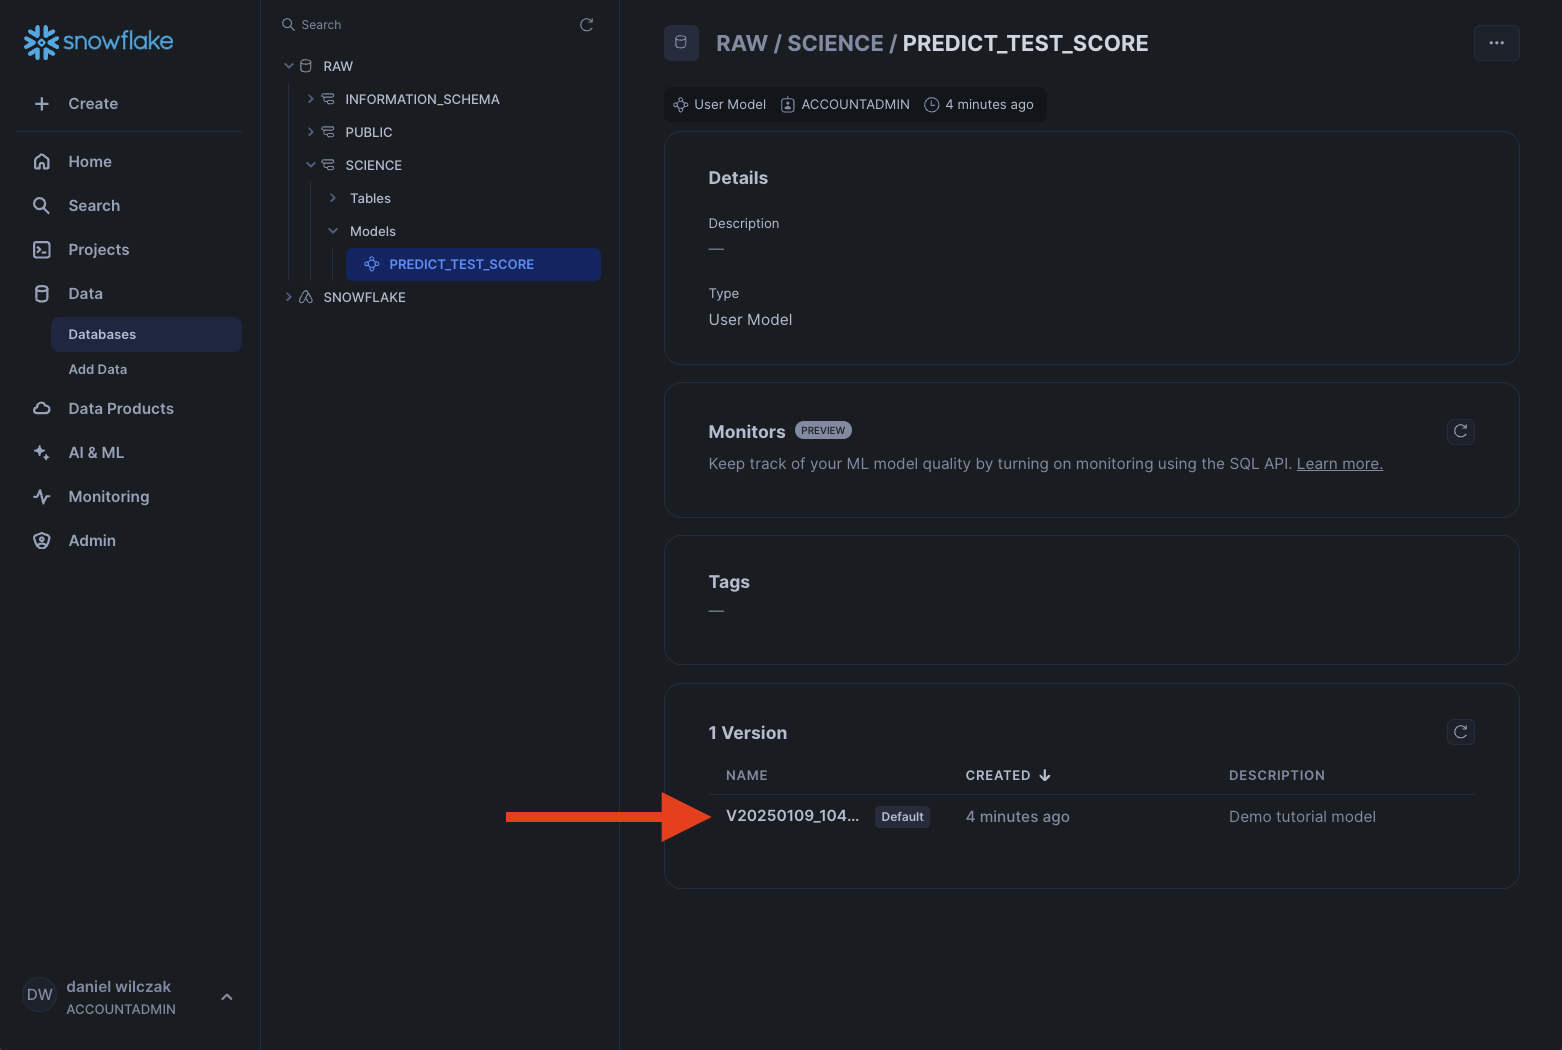Click the AI & ML sparkle icon
This screenshot has width=1562, height=1050.
[x=42, y=453]
